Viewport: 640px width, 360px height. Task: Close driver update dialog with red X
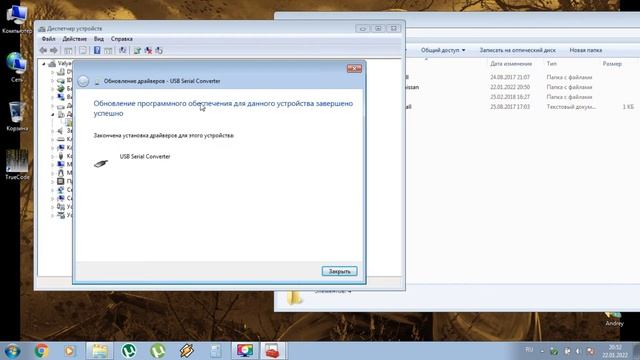point(354,68)
